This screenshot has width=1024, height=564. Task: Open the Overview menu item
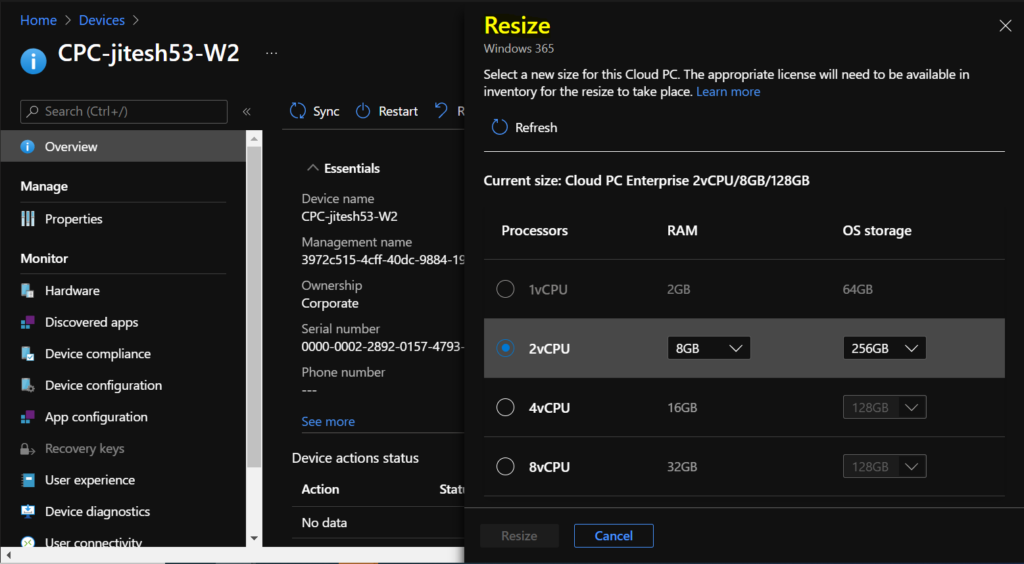(123, 147)
